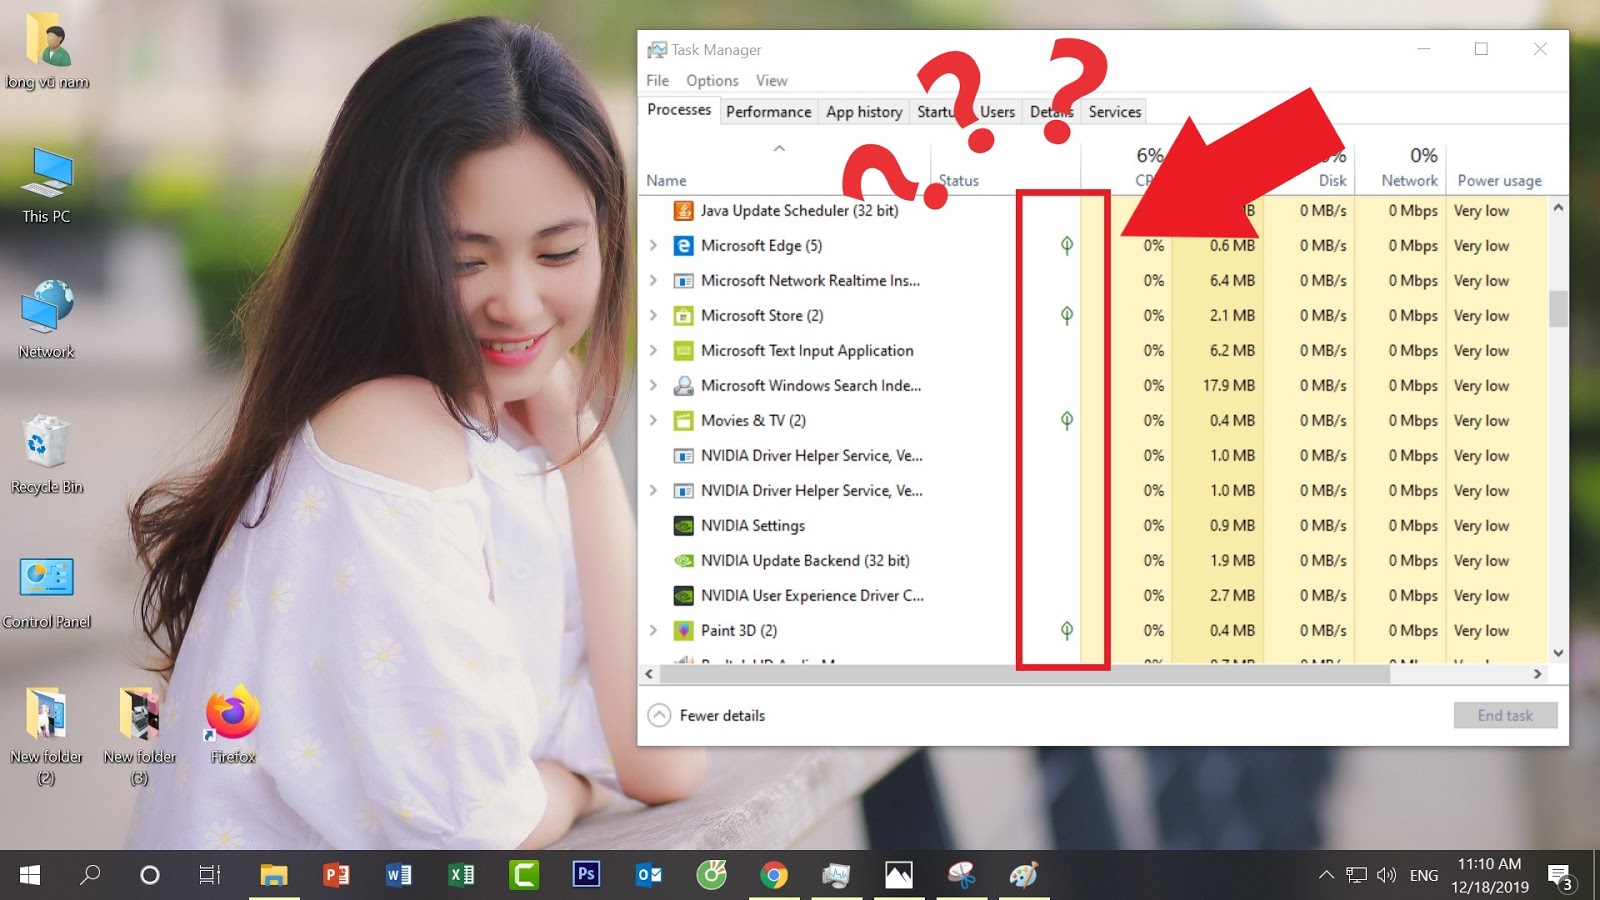This screenshot has height=900, width=1600.
Task: Open the clock showing 11:10 AM
Action: tap(1490, 875)
